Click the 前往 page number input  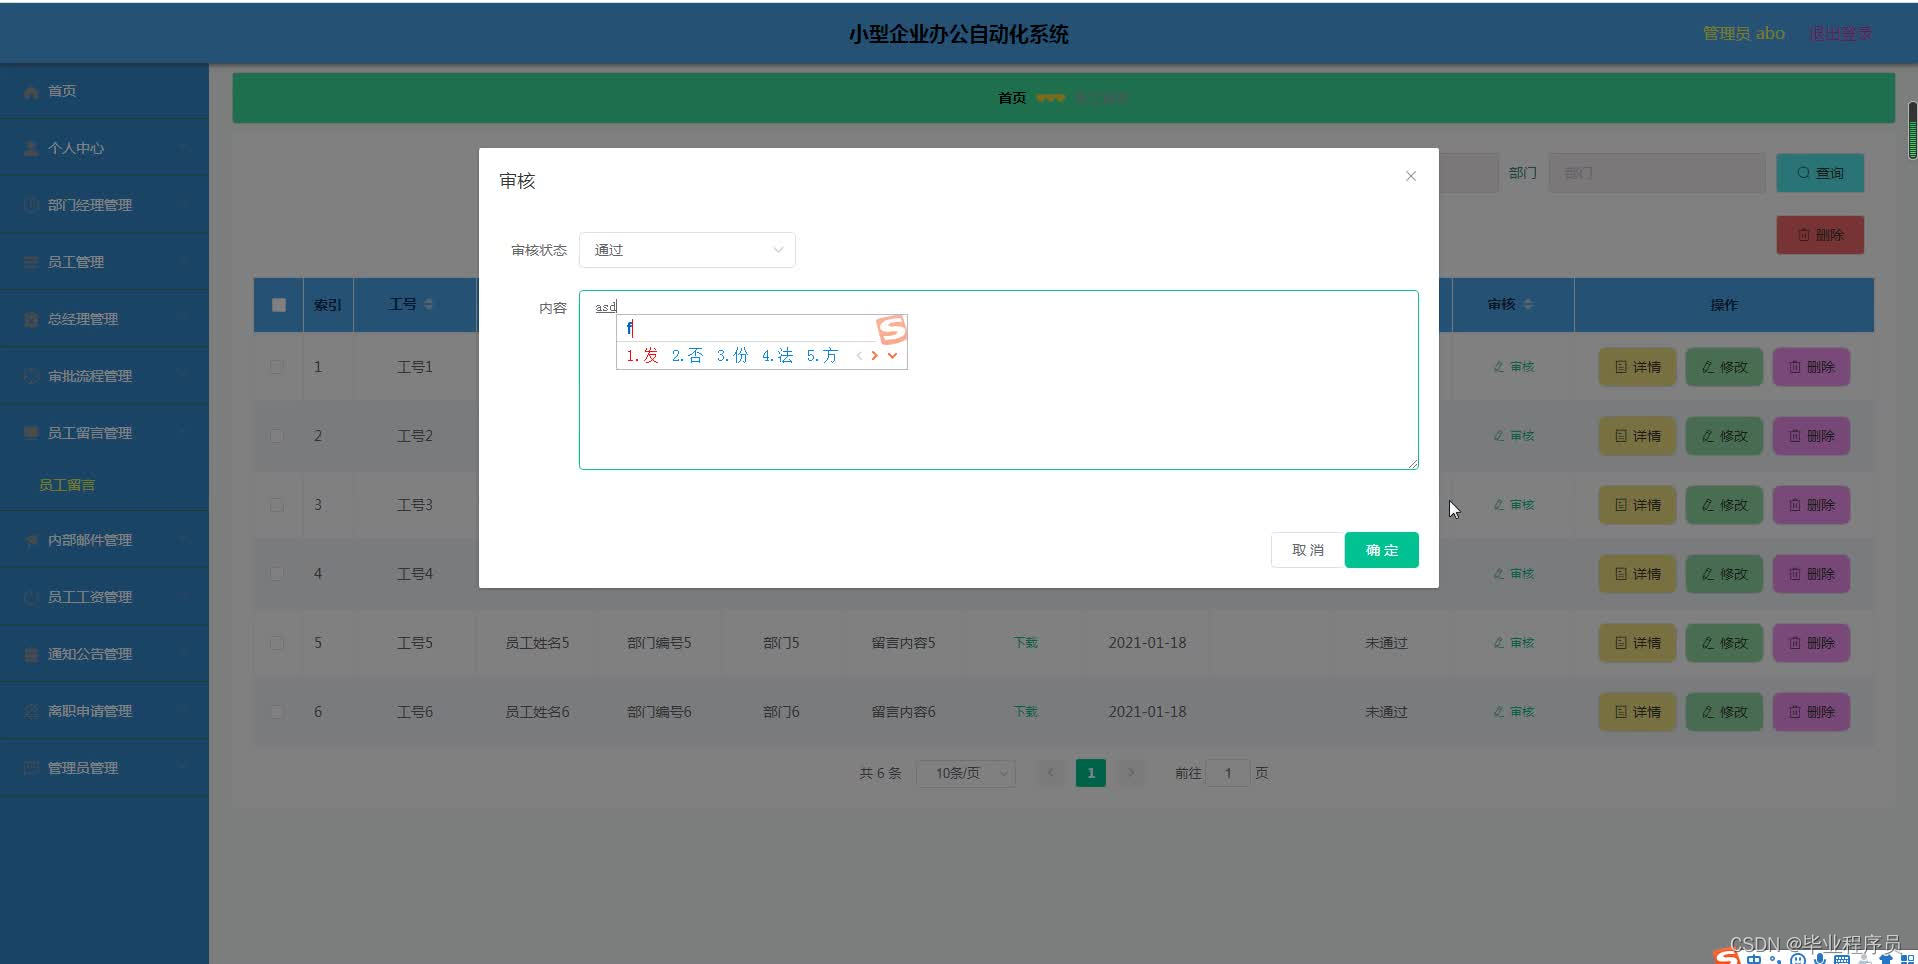pyautogui.click(x=1228, y=773)
